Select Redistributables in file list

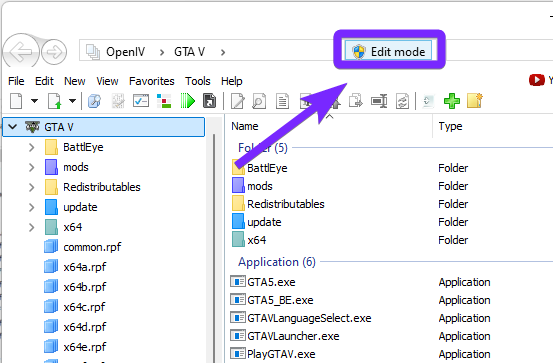[x=278, y=204]
